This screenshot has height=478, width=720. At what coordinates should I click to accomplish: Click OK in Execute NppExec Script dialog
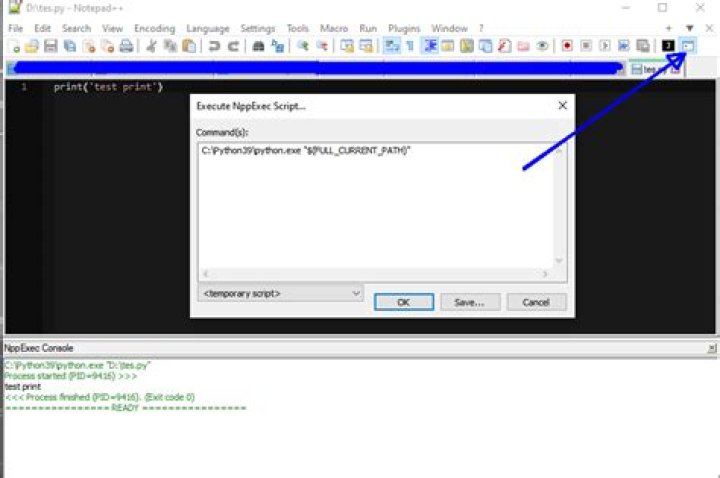pyautogui.click(x=404, y=302)
